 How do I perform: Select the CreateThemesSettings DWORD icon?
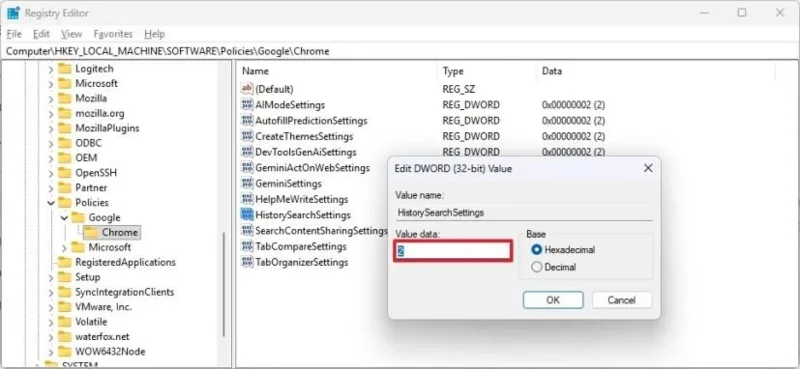click(x=247, y=136)
